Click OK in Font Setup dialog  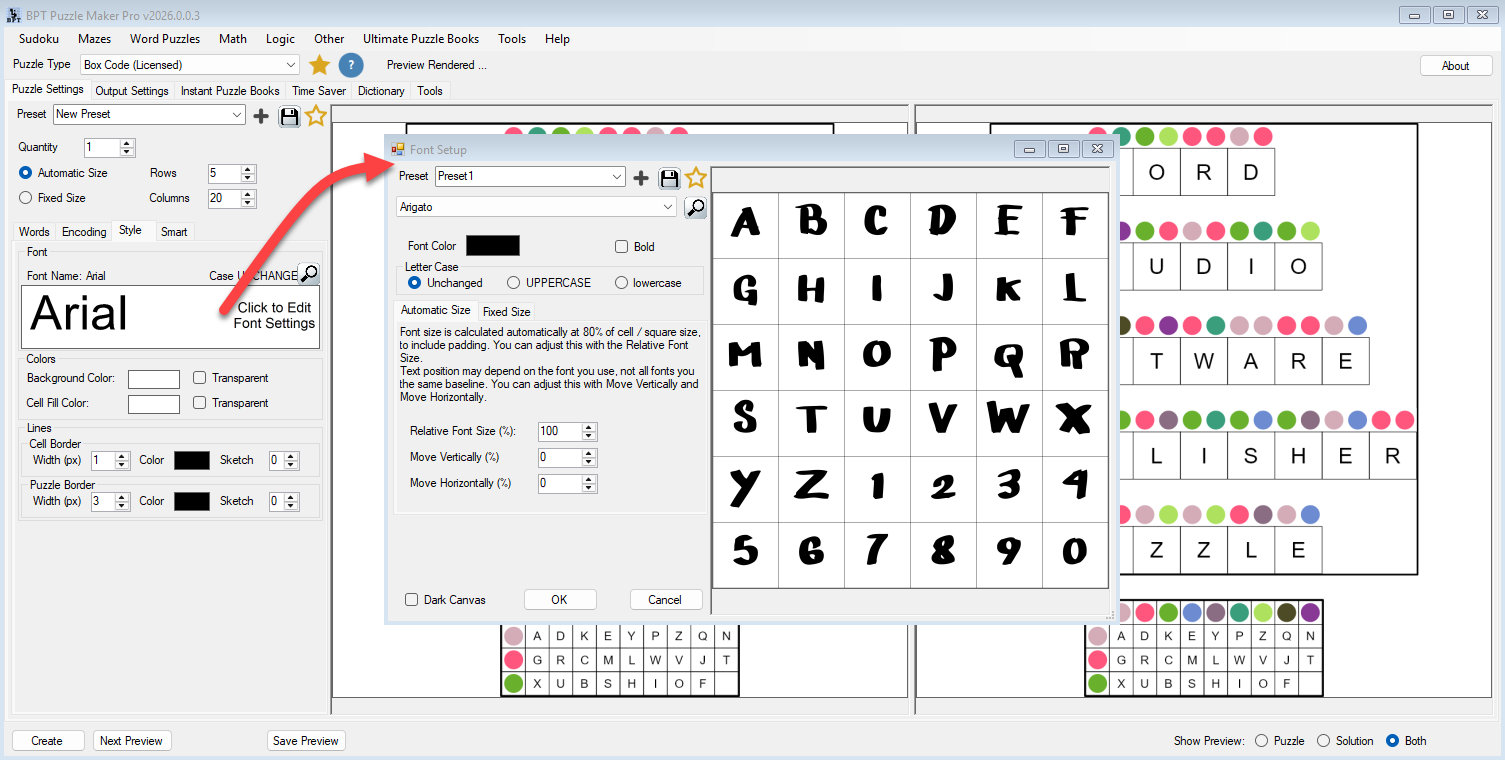pyautogui.click(x=559, y=600)
